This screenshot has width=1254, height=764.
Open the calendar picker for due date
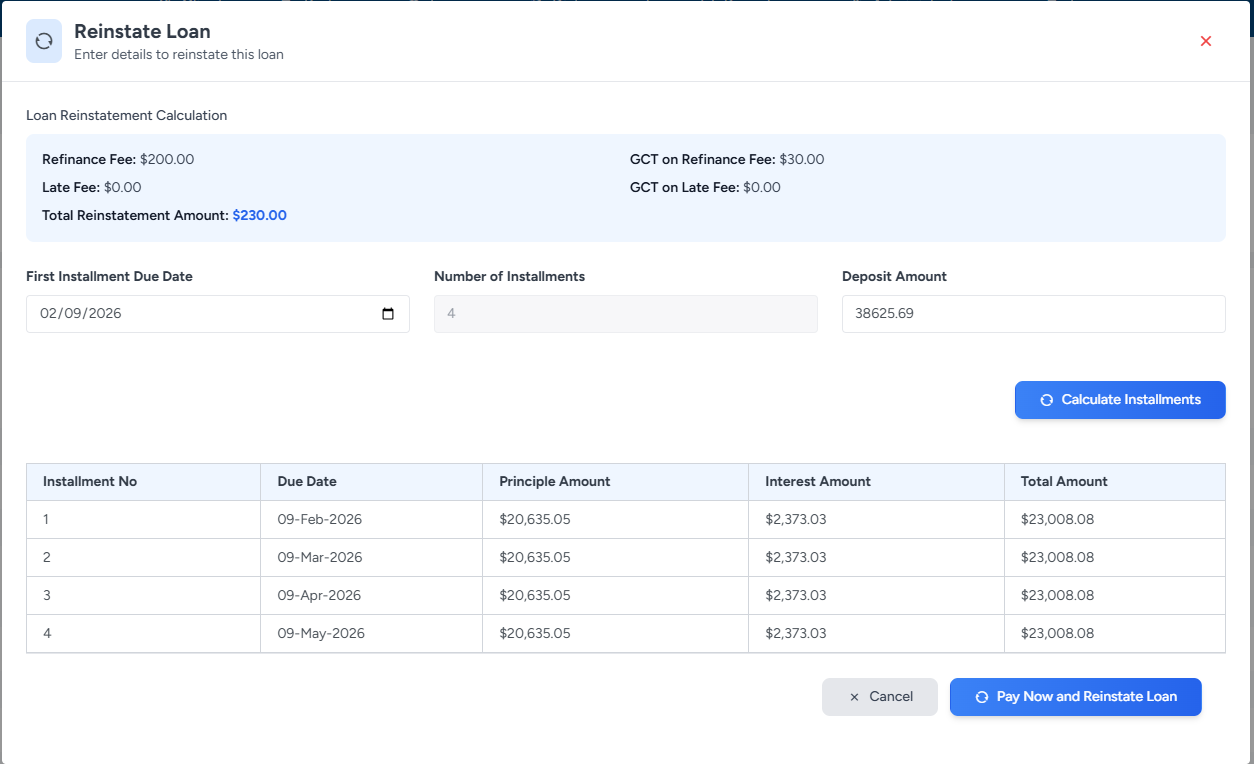(x=388, y=314)
